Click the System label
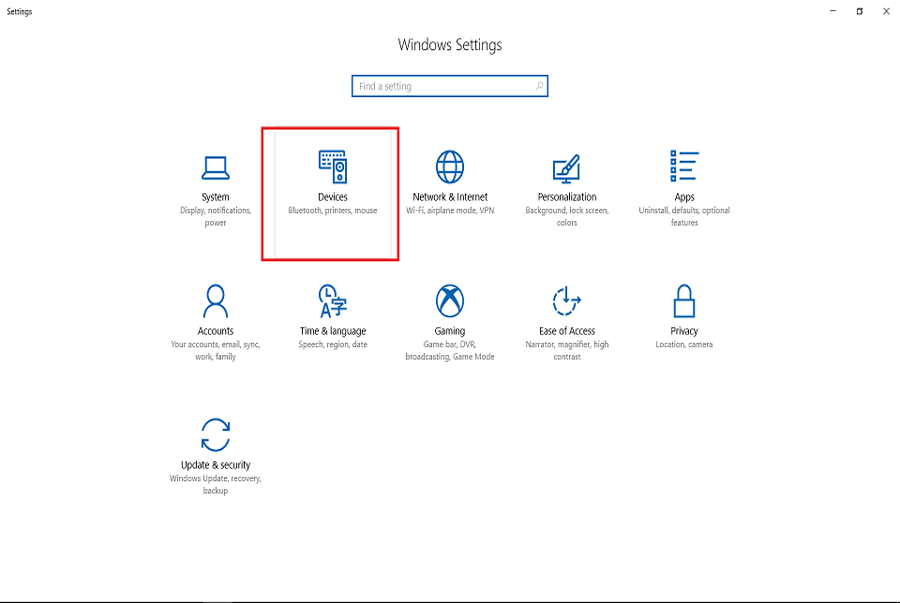The width and height of the screenshot is (900, 603). tap(215, 197)
